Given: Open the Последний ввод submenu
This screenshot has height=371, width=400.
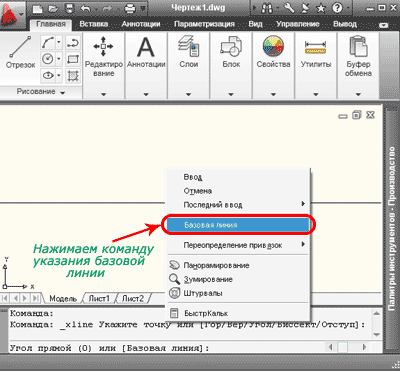Looking at the screenshot, I should point(238,205).
